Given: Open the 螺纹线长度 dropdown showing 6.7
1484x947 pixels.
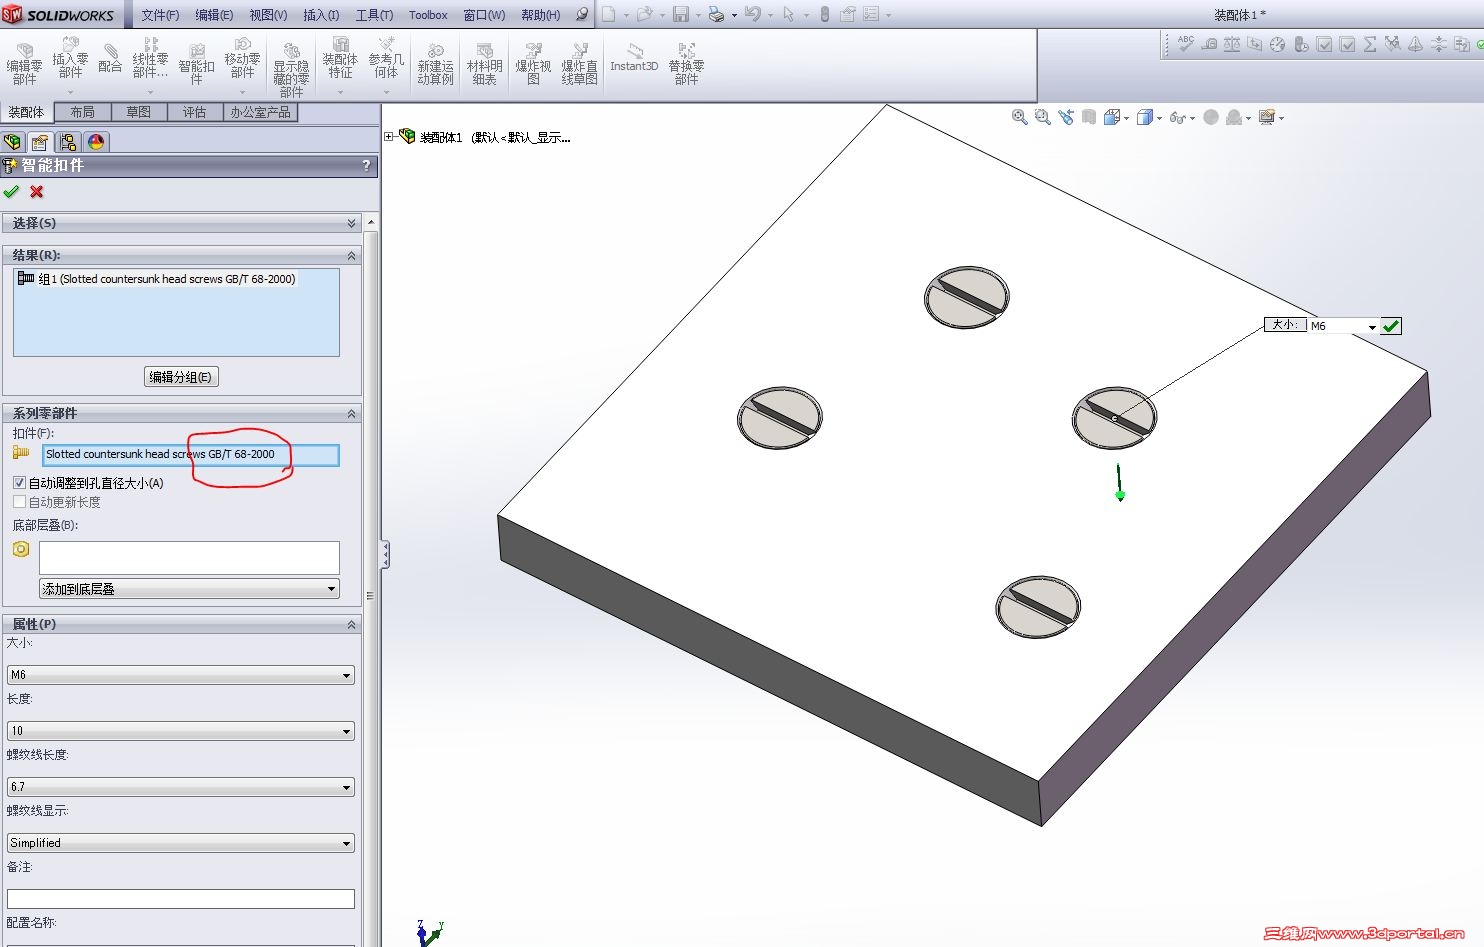Looking at the screenshot, I should [181, 787].
